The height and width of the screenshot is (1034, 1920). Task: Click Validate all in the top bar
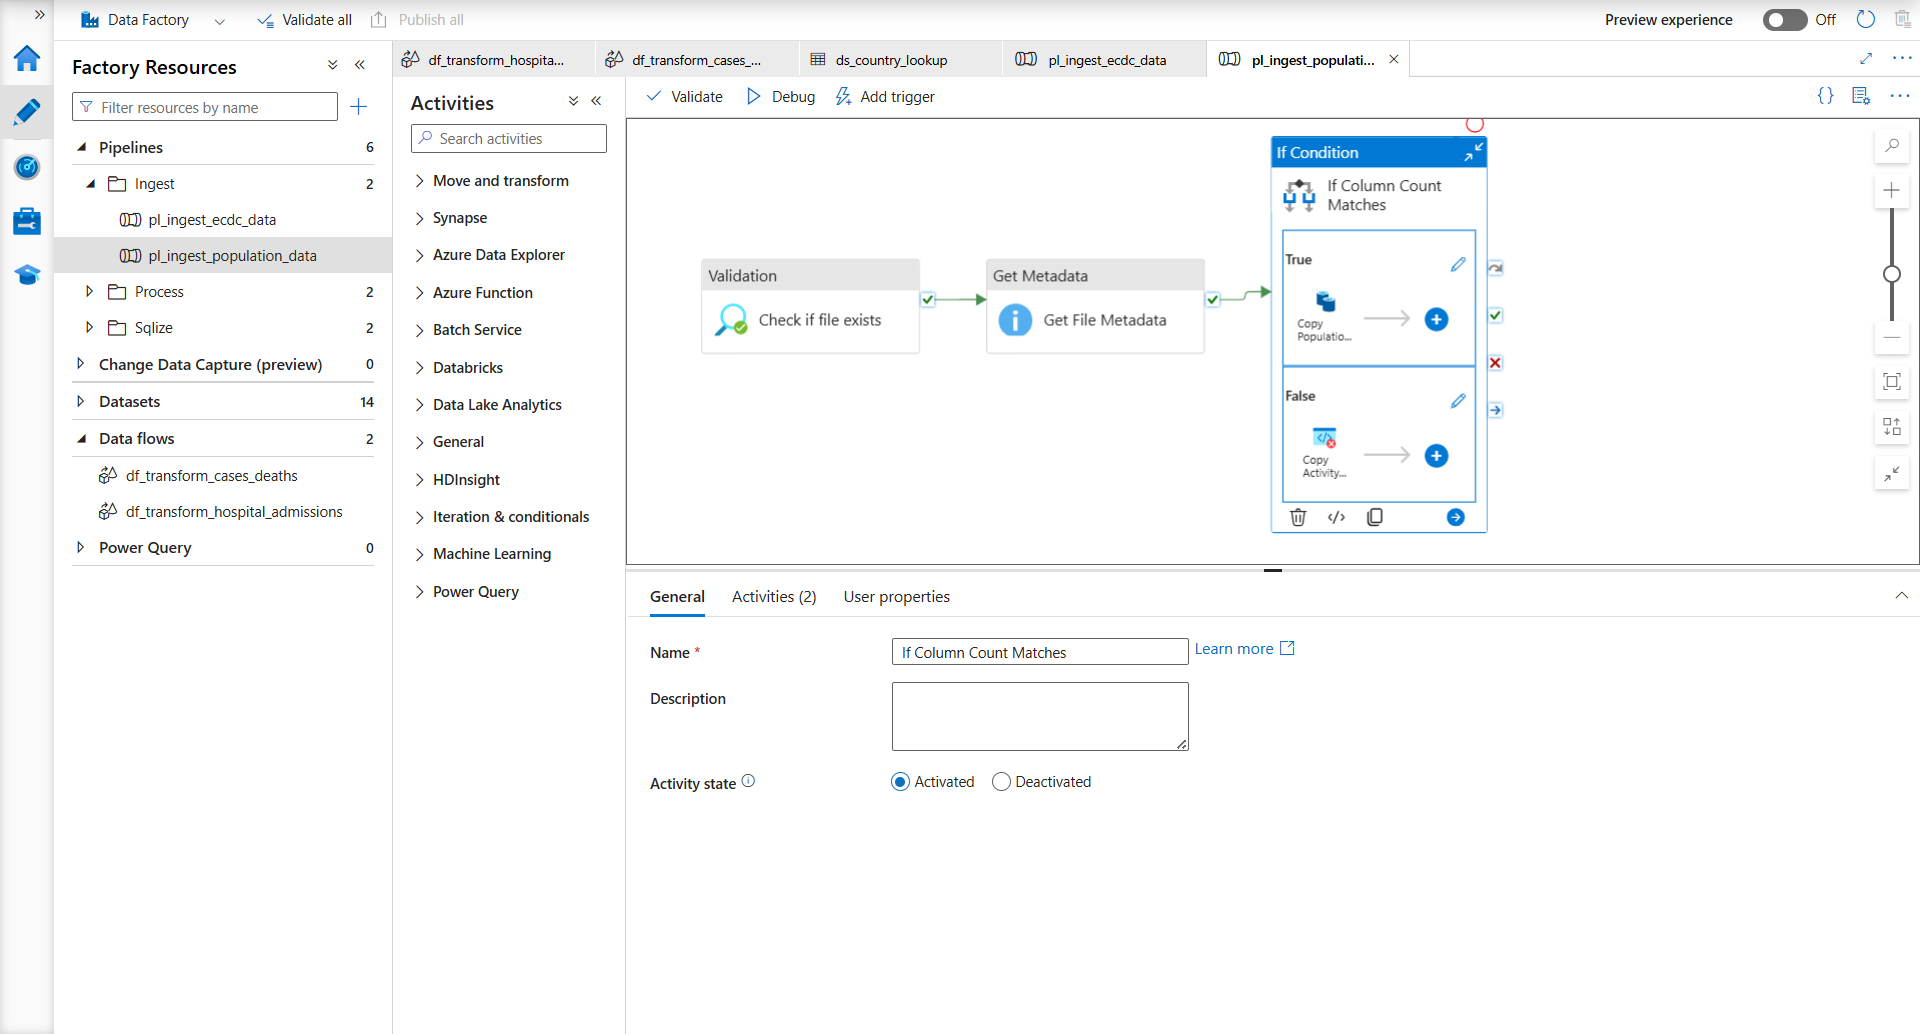pos(305,20)
